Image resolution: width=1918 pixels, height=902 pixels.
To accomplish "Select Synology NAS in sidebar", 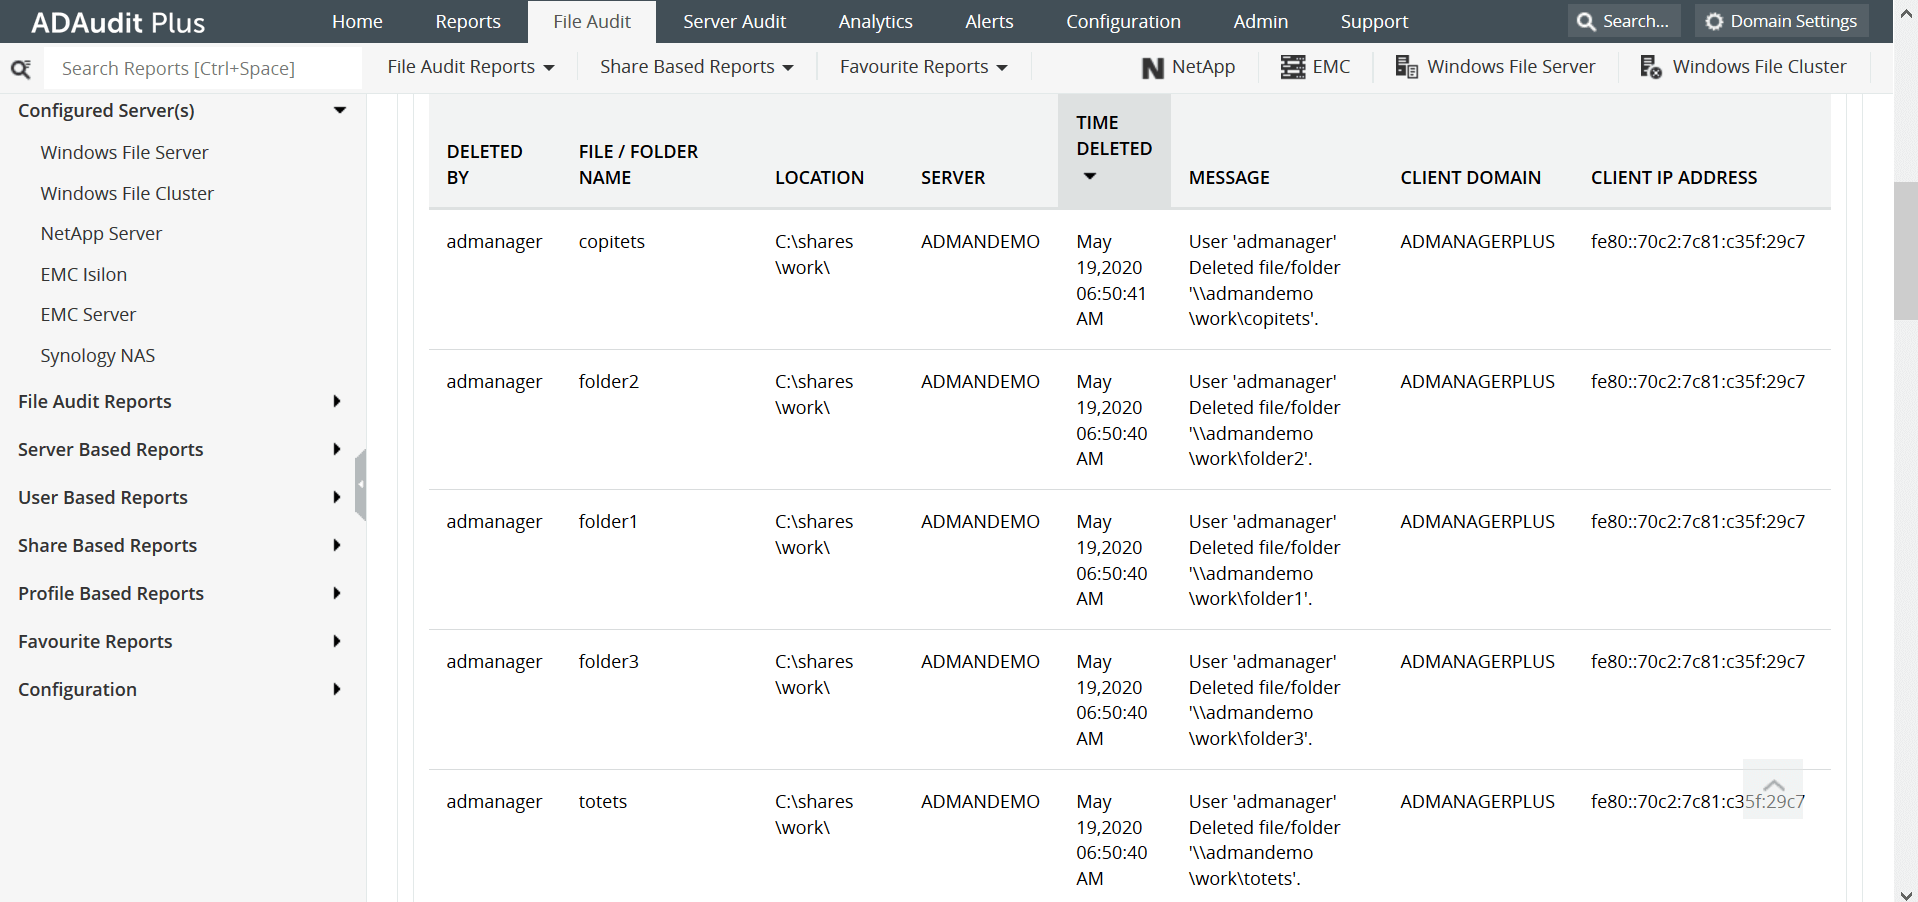I will [x=98, y=355].
